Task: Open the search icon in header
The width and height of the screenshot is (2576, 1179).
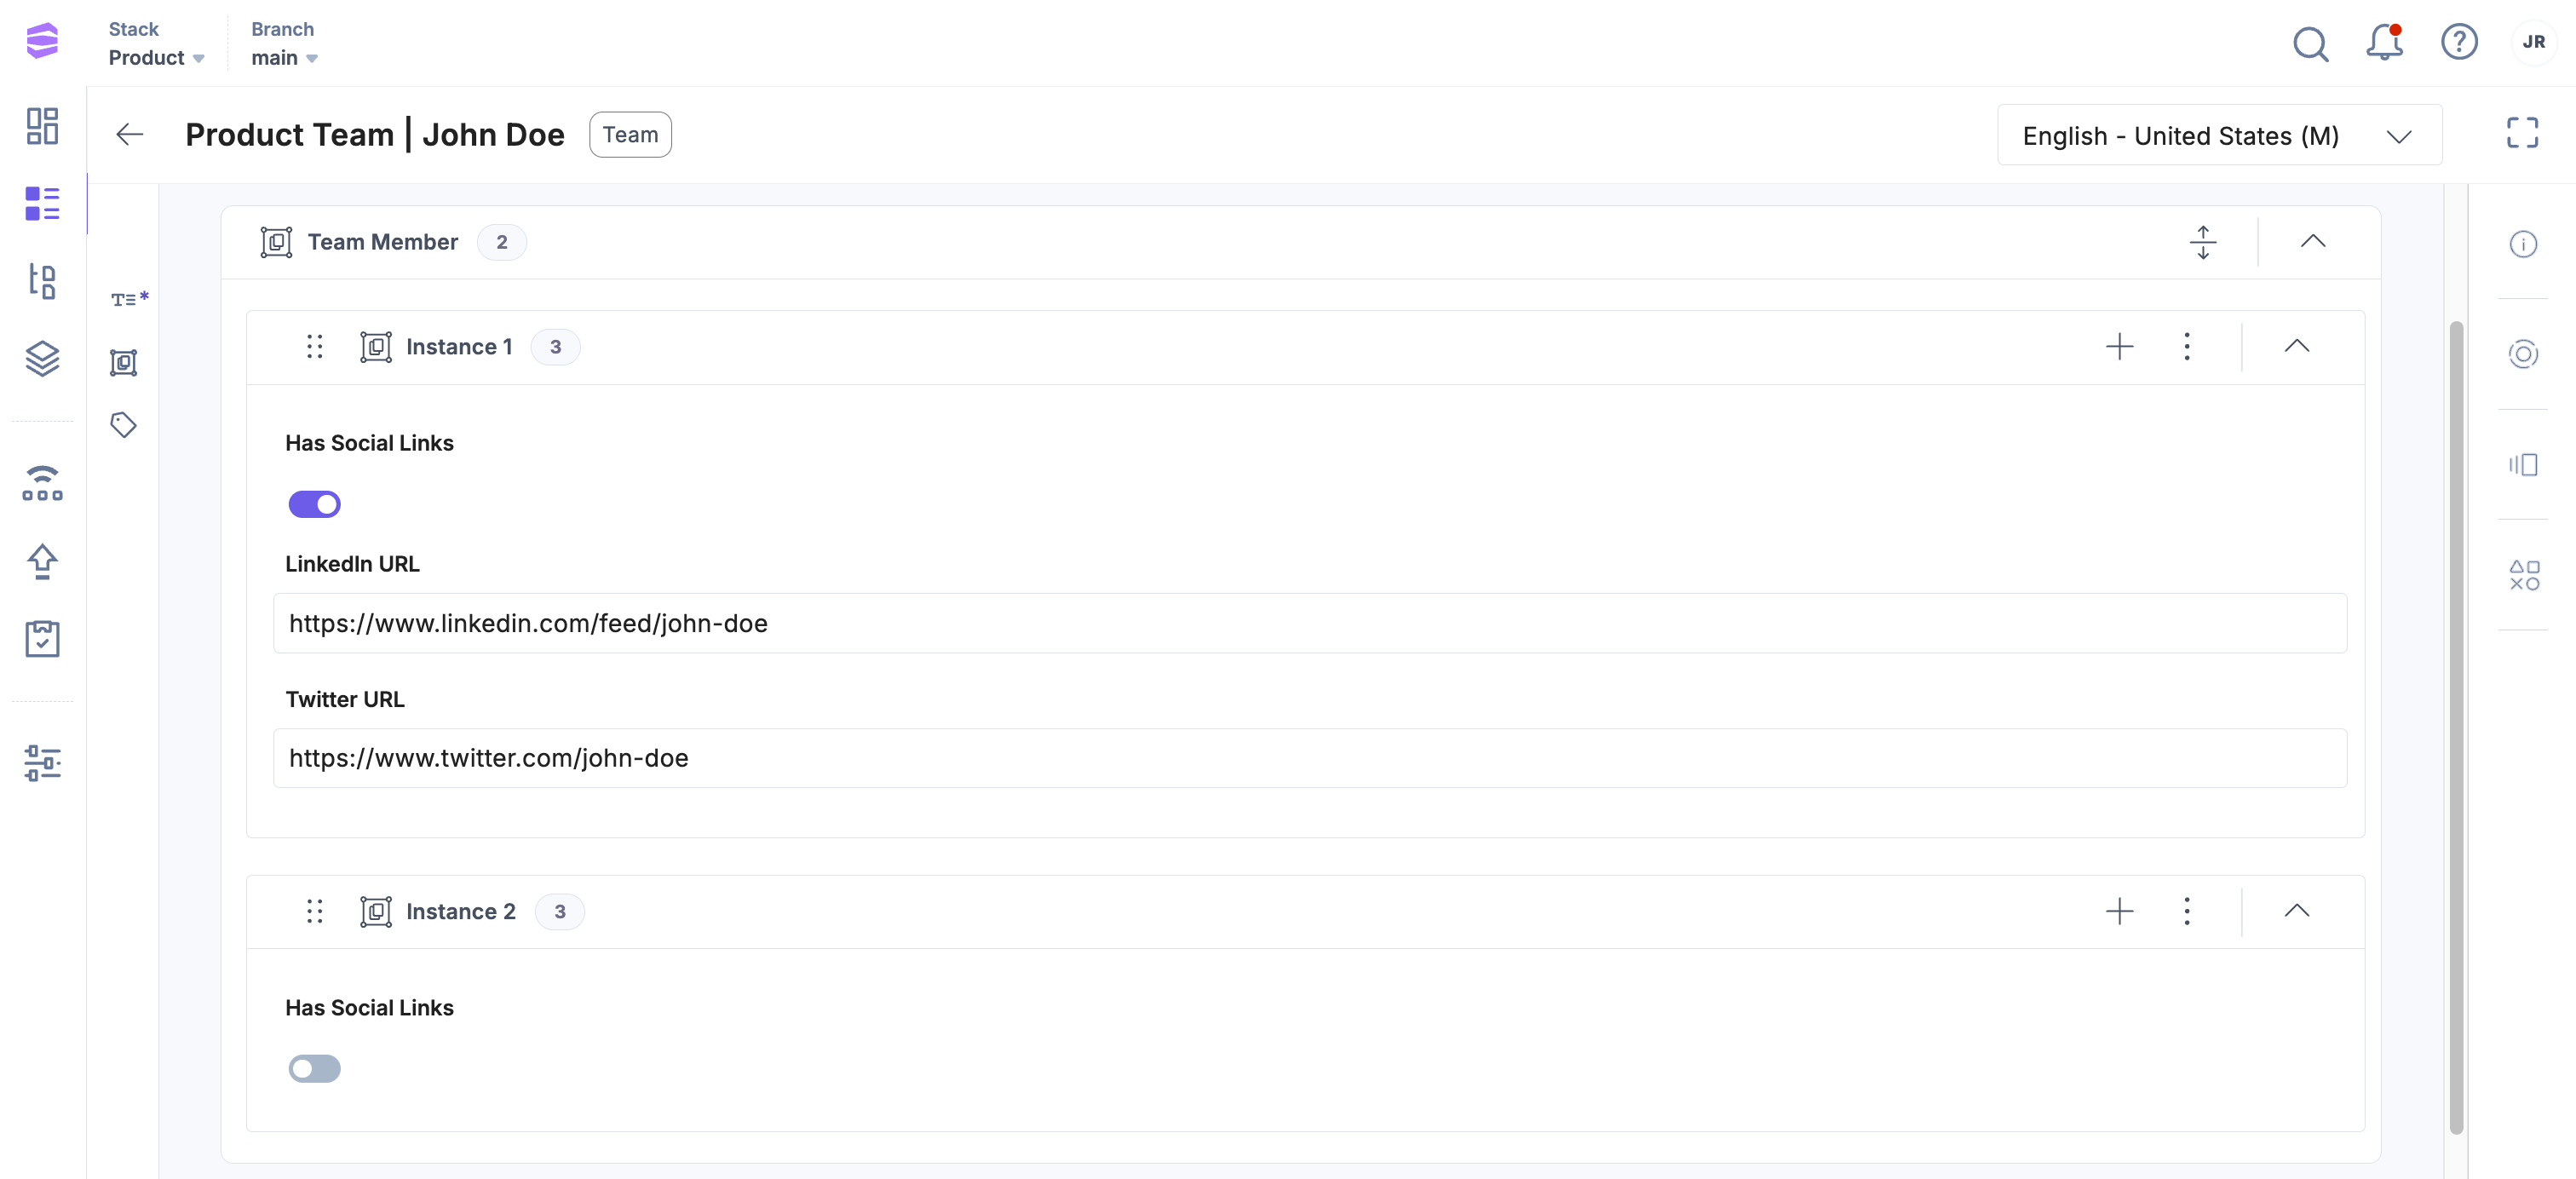Action: tap(2310, 43)
